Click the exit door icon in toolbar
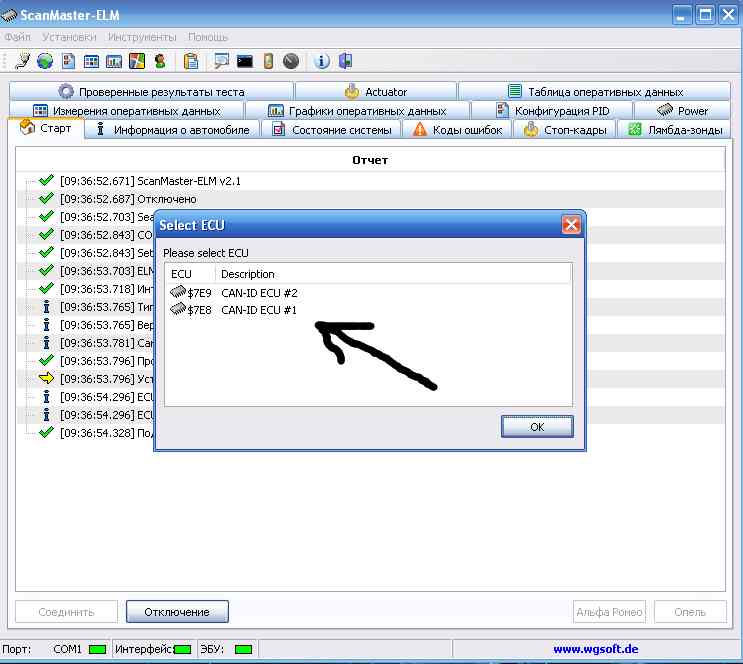 346,61
